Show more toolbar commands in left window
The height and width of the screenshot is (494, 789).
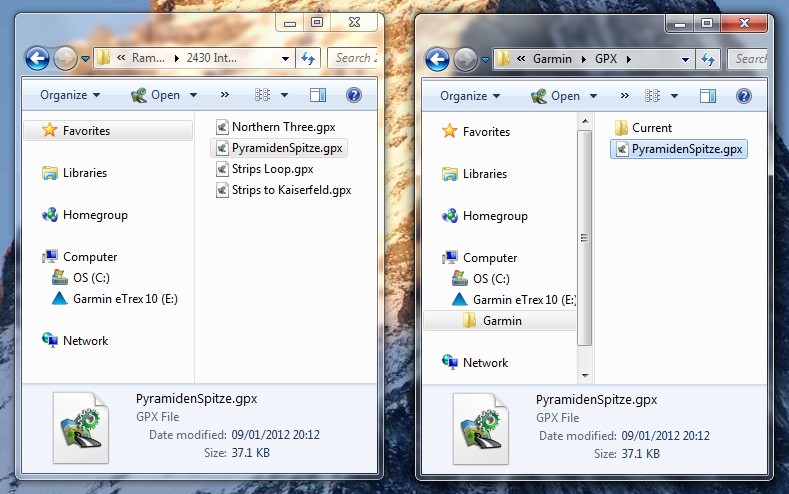pyautogui.click(x=225, y=96)
